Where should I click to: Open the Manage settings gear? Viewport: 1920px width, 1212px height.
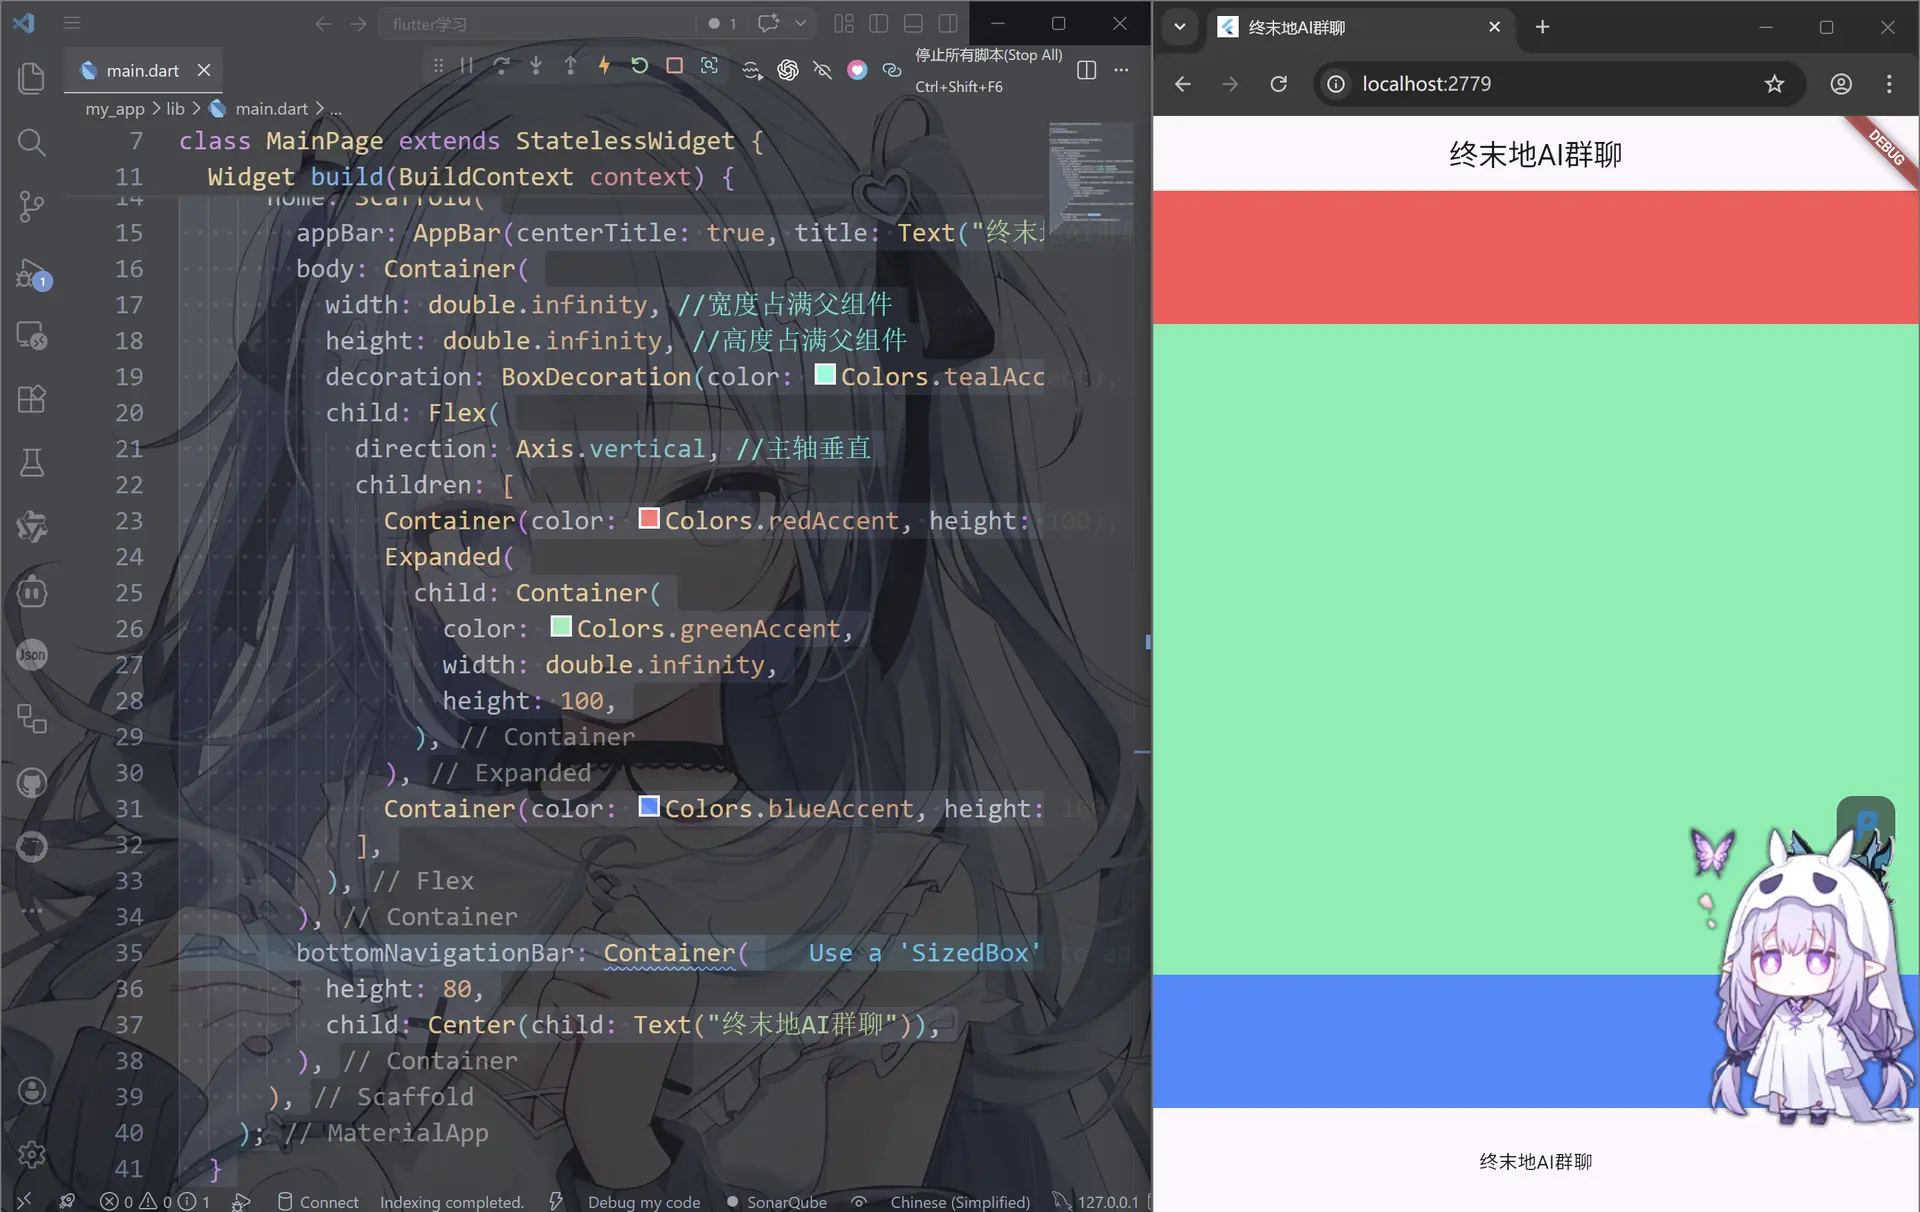(32, 1155)
